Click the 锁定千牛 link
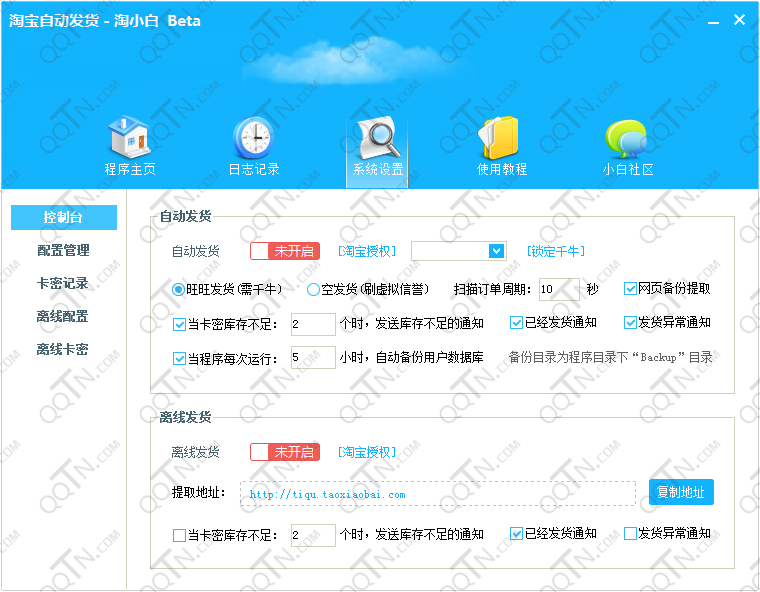 pyautogui.click(x=555, y=251)
